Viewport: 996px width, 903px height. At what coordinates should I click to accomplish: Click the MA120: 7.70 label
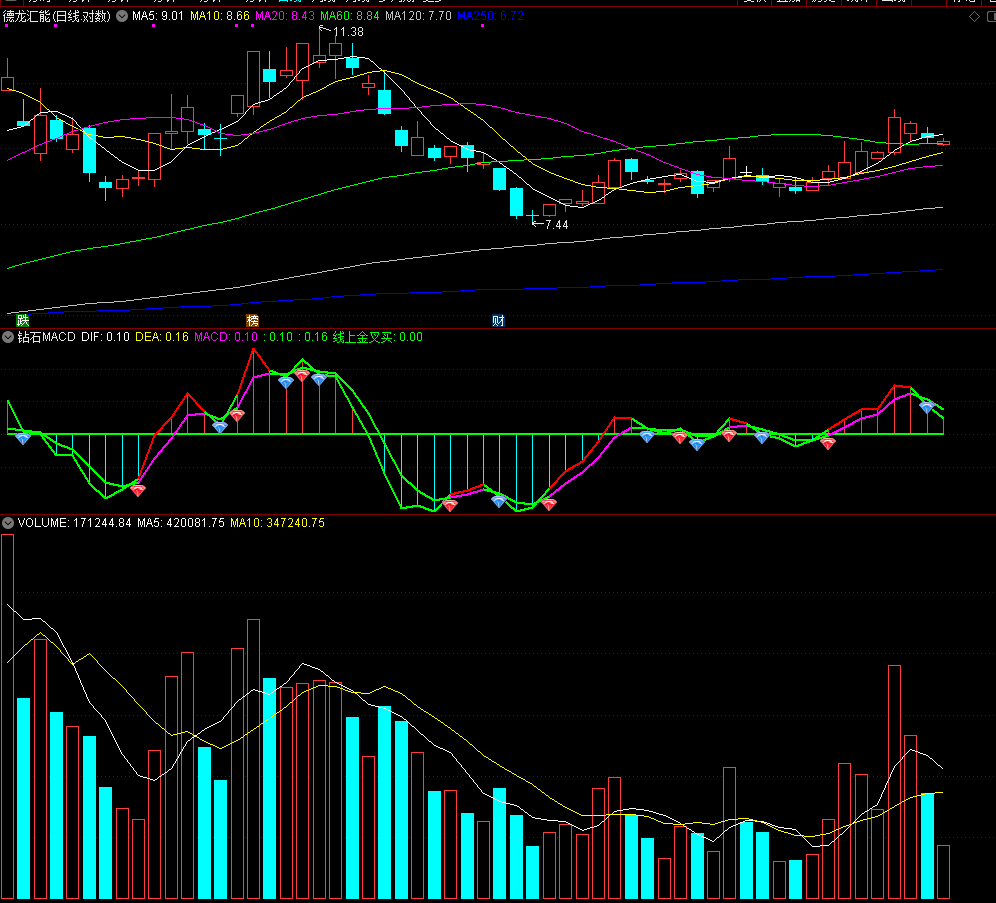[418, 16]
